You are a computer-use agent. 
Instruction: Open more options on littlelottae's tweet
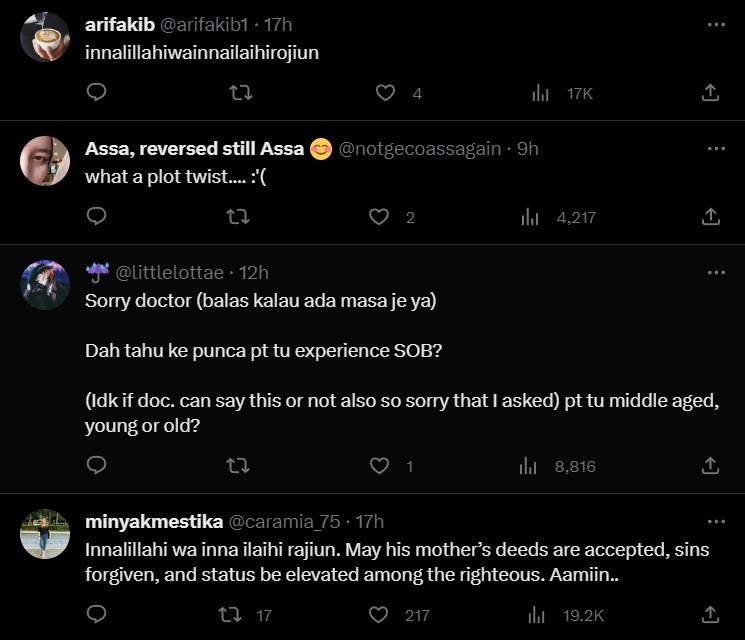tap(716, 272)
